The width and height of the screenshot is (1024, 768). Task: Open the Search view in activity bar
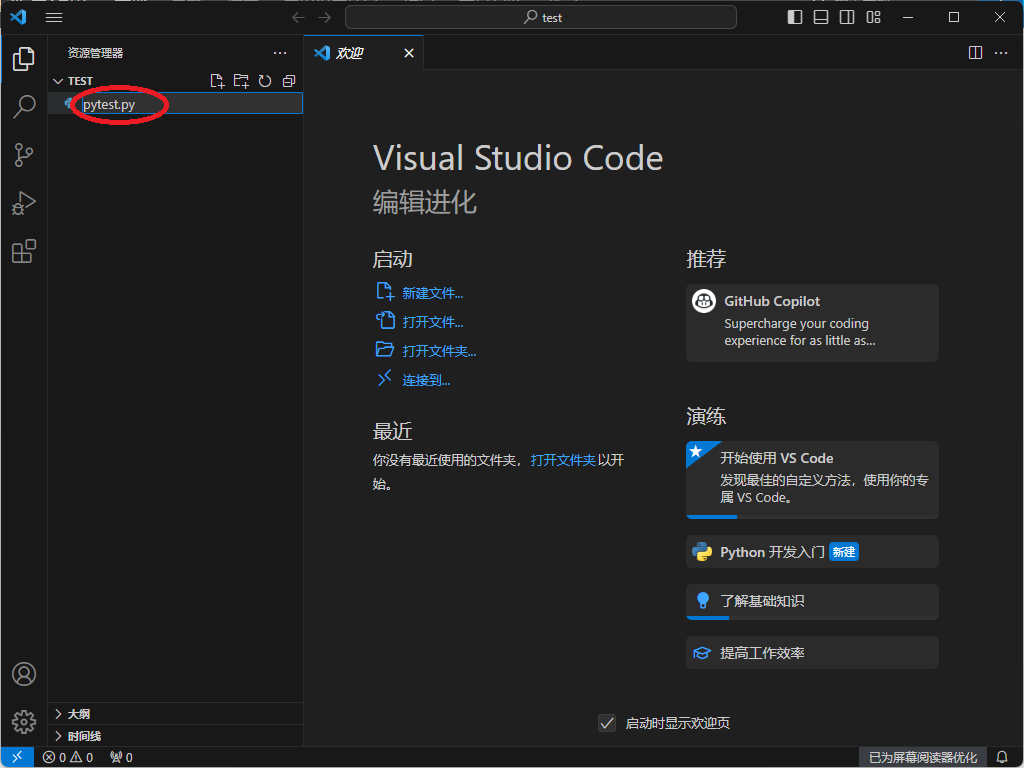click(x=24, y=106)
